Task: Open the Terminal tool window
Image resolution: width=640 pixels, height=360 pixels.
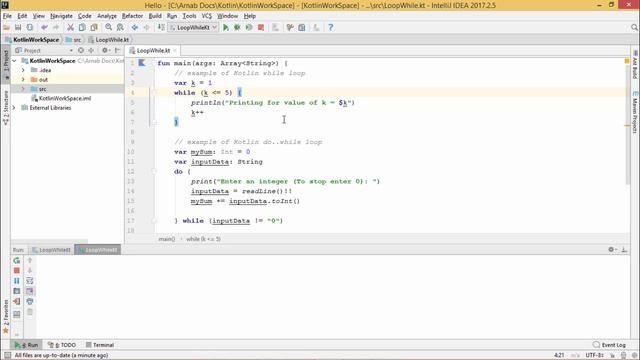Action: [100, 345]
